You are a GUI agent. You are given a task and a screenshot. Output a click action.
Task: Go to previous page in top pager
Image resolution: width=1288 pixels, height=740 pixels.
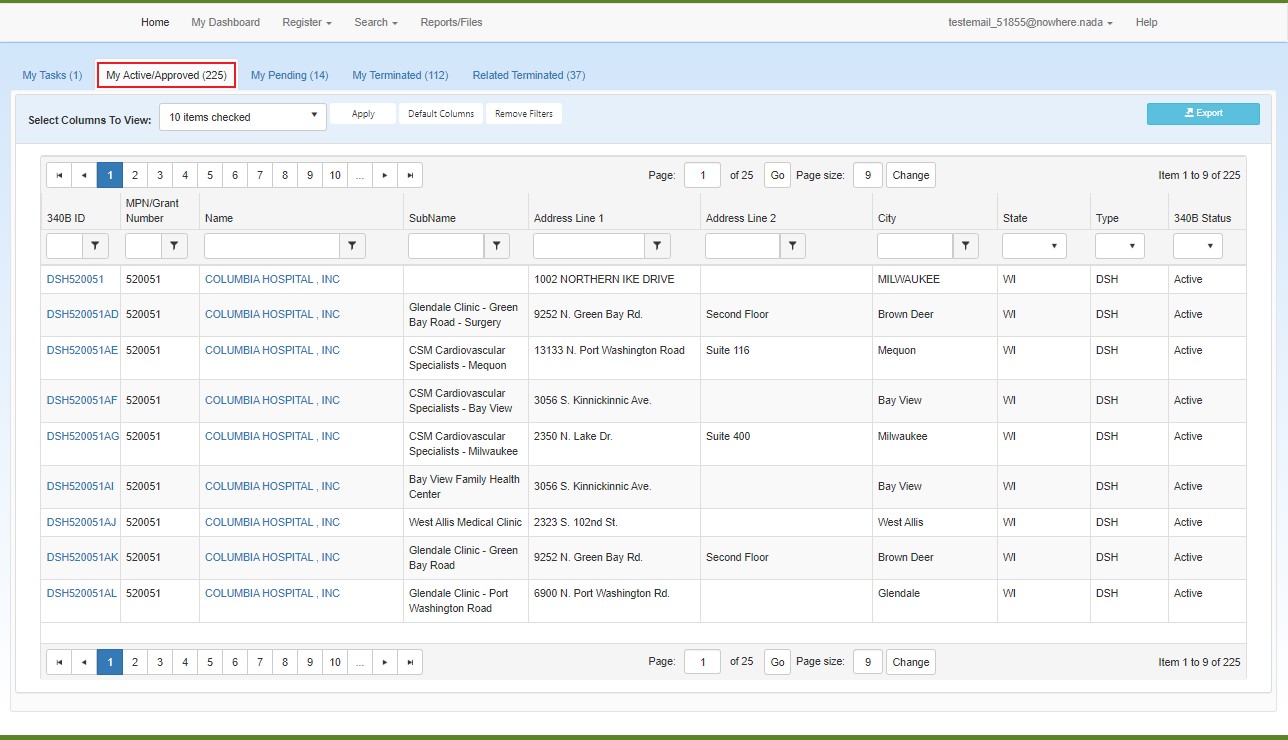[84, 175]
